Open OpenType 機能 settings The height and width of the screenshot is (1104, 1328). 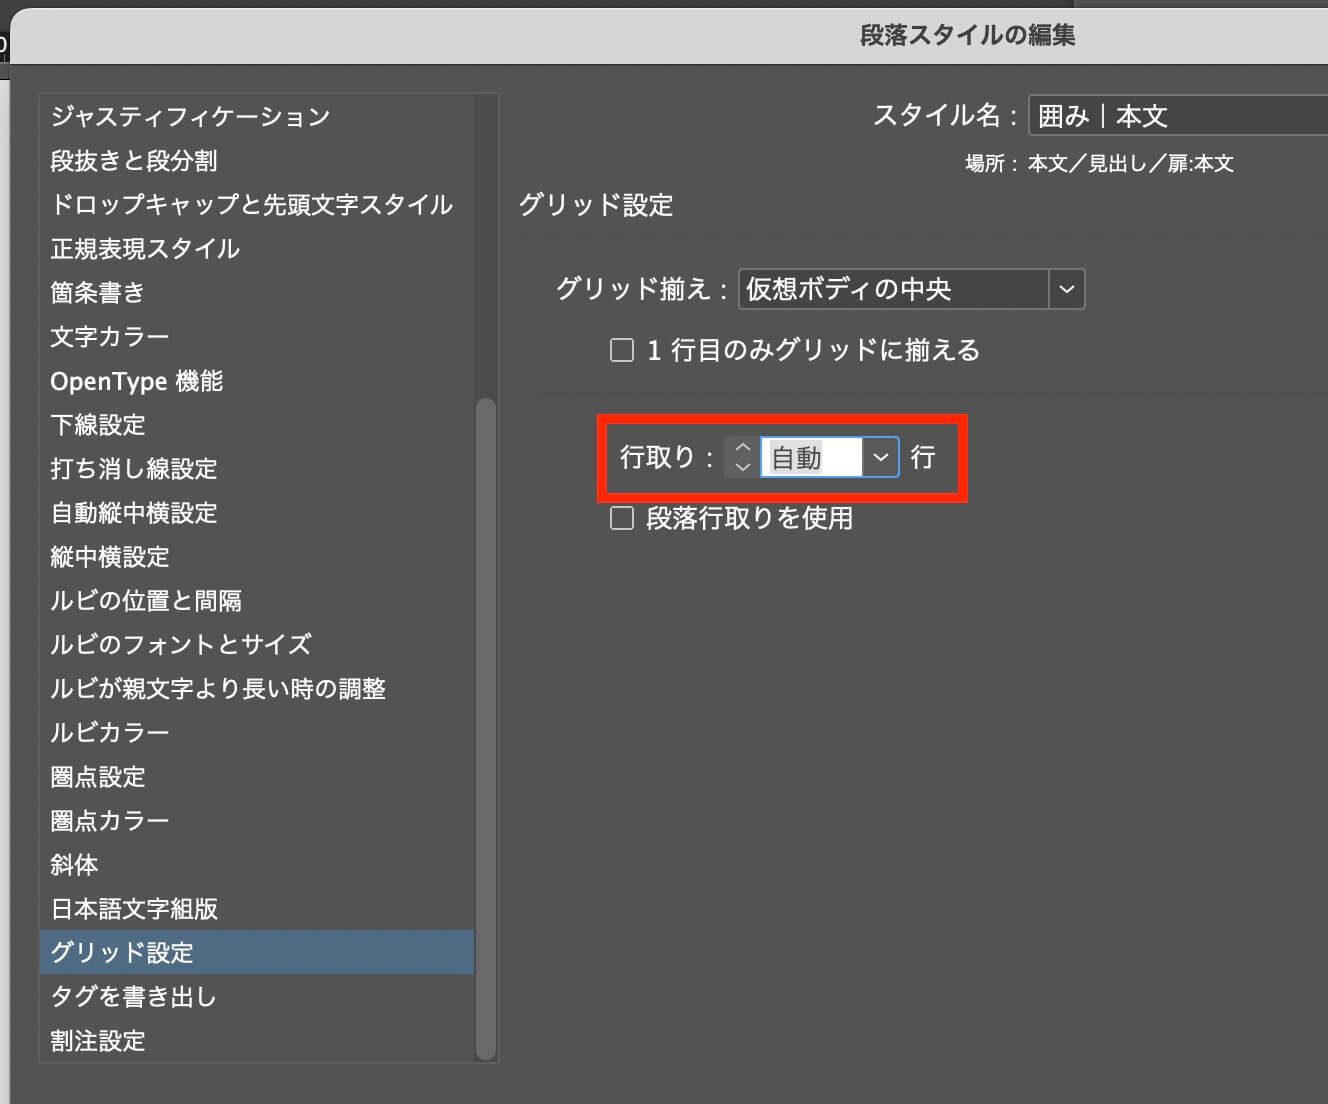pyautogui.click(x=137, y=381)
